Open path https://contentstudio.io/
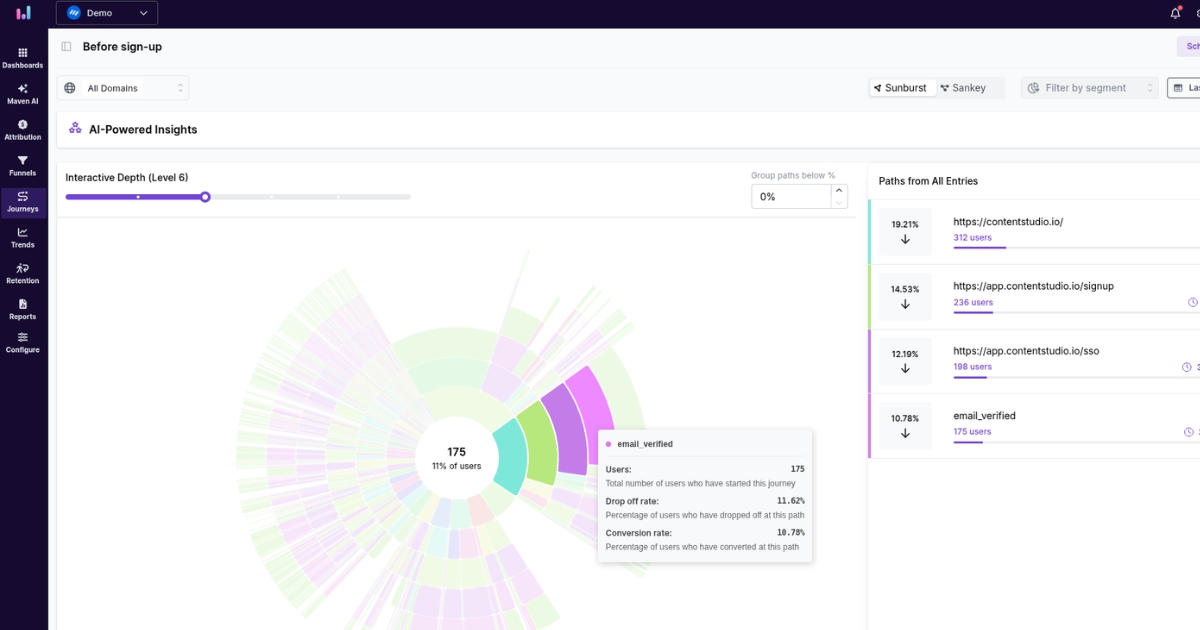This screenshot has height=630, width=1200. tap(1008, 222)
